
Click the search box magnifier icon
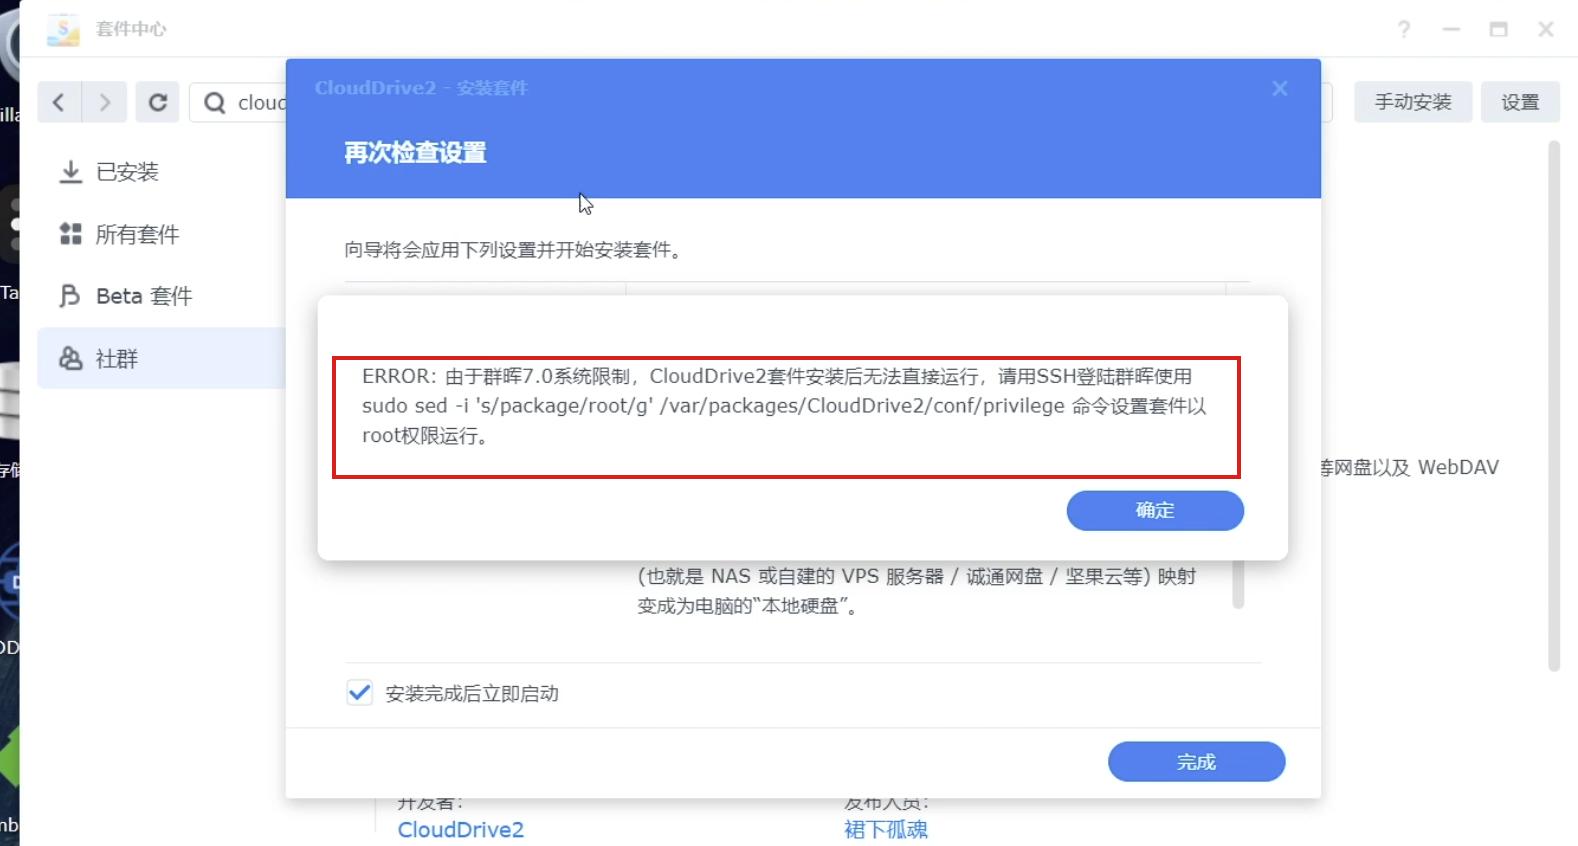pos(214,103)
